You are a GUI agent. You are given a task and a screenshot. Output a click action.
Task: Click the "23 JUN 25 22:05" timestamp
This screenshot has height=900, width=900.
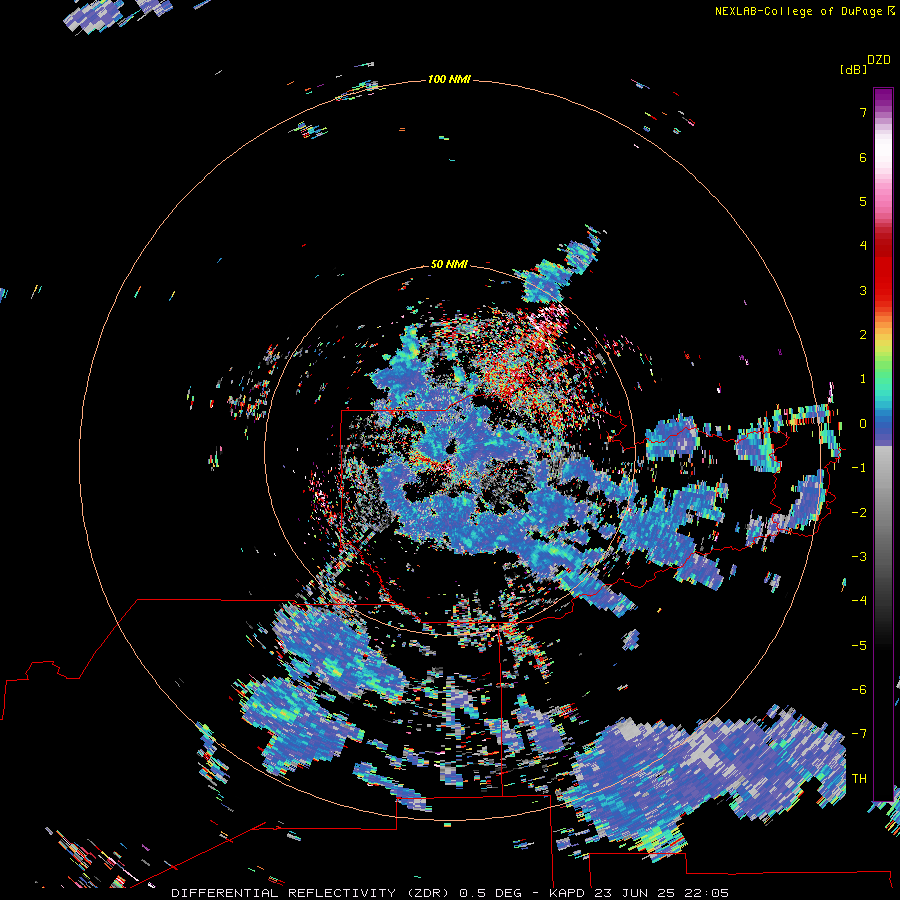pos(661,893)
